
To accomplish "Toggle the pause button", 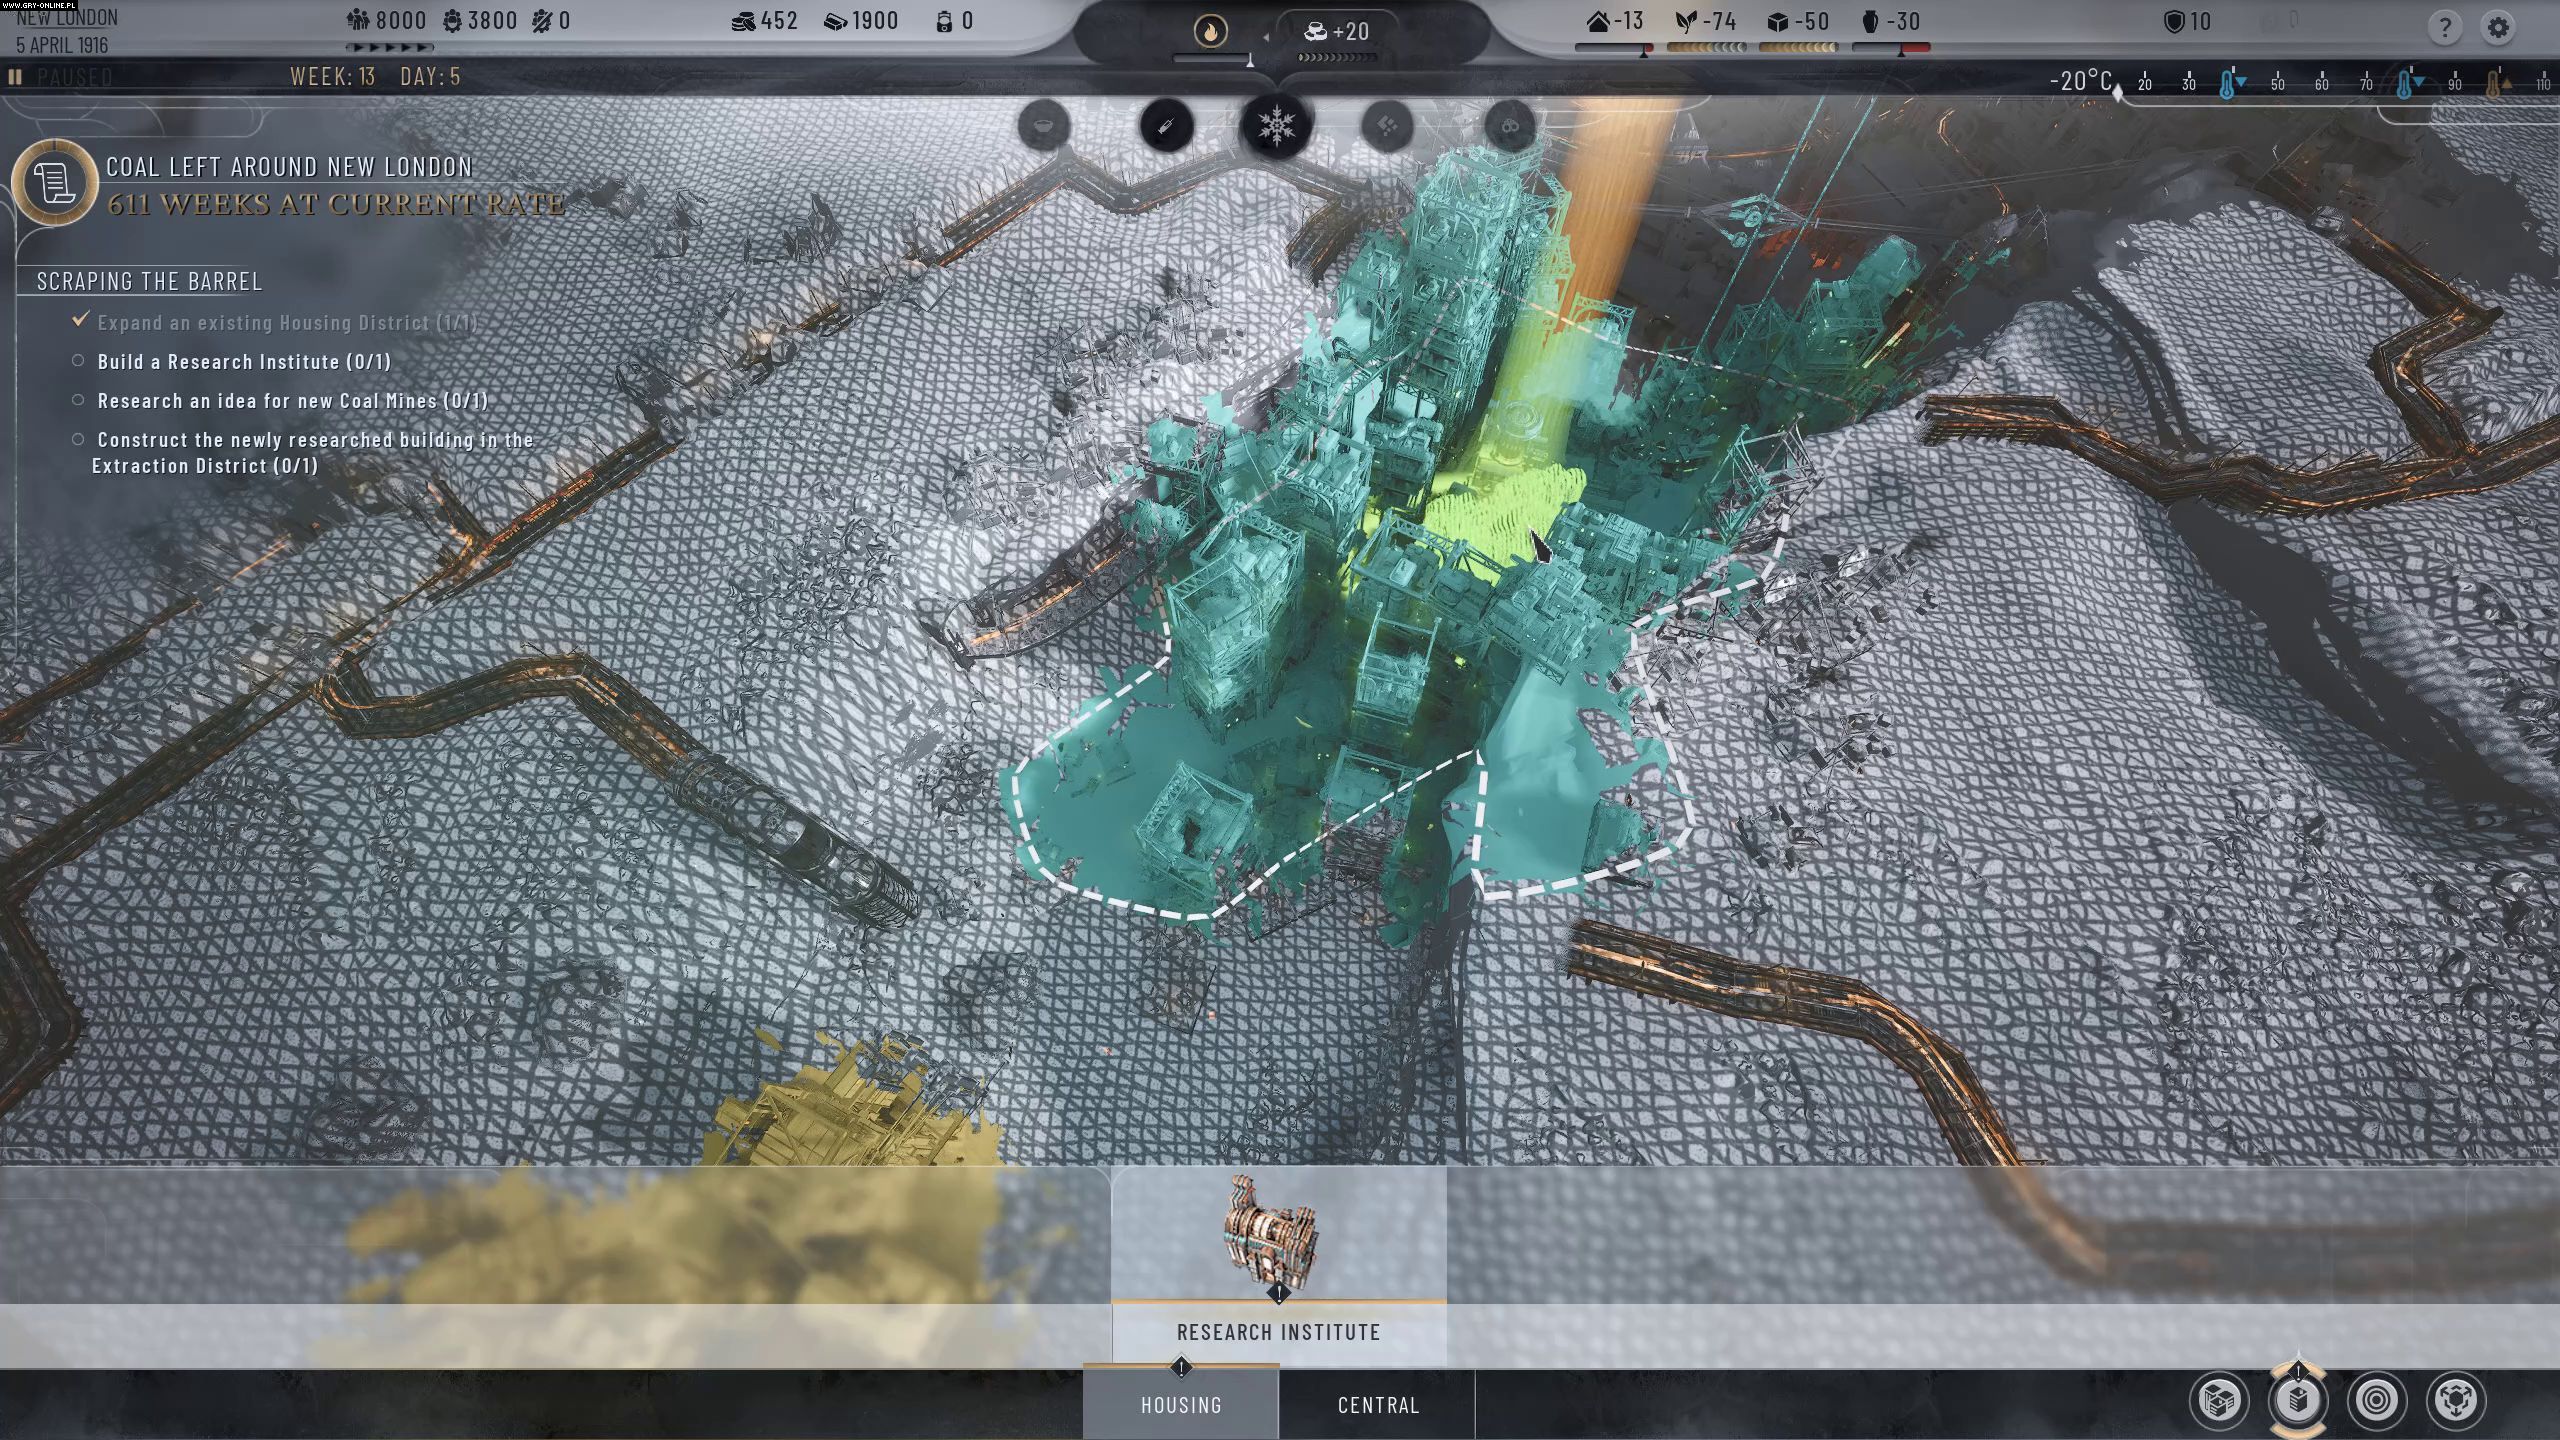I will (15, 77).
